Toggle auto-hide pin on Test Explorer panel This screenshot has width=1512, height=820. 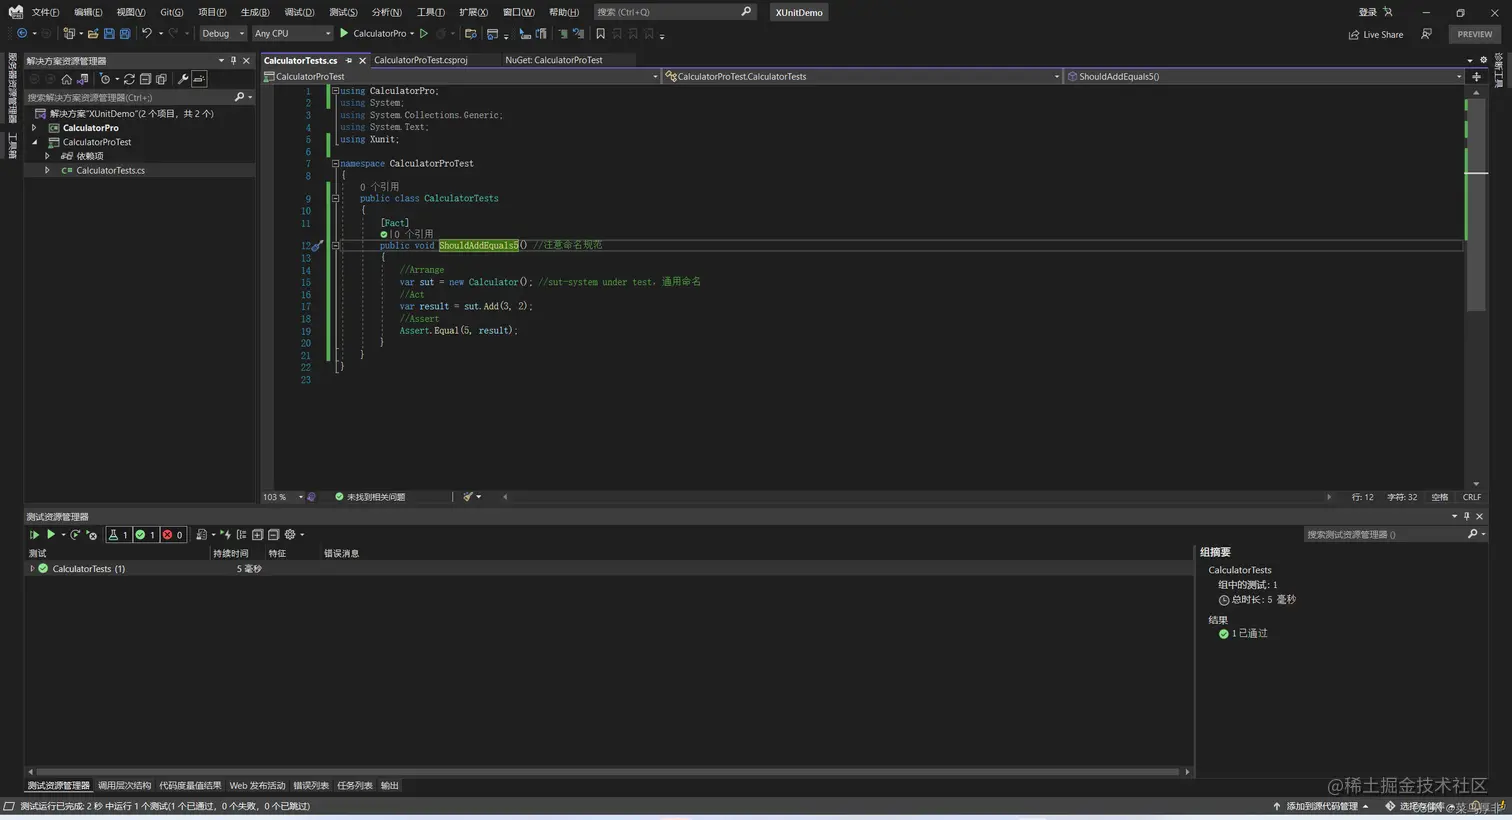[1467, 516]
